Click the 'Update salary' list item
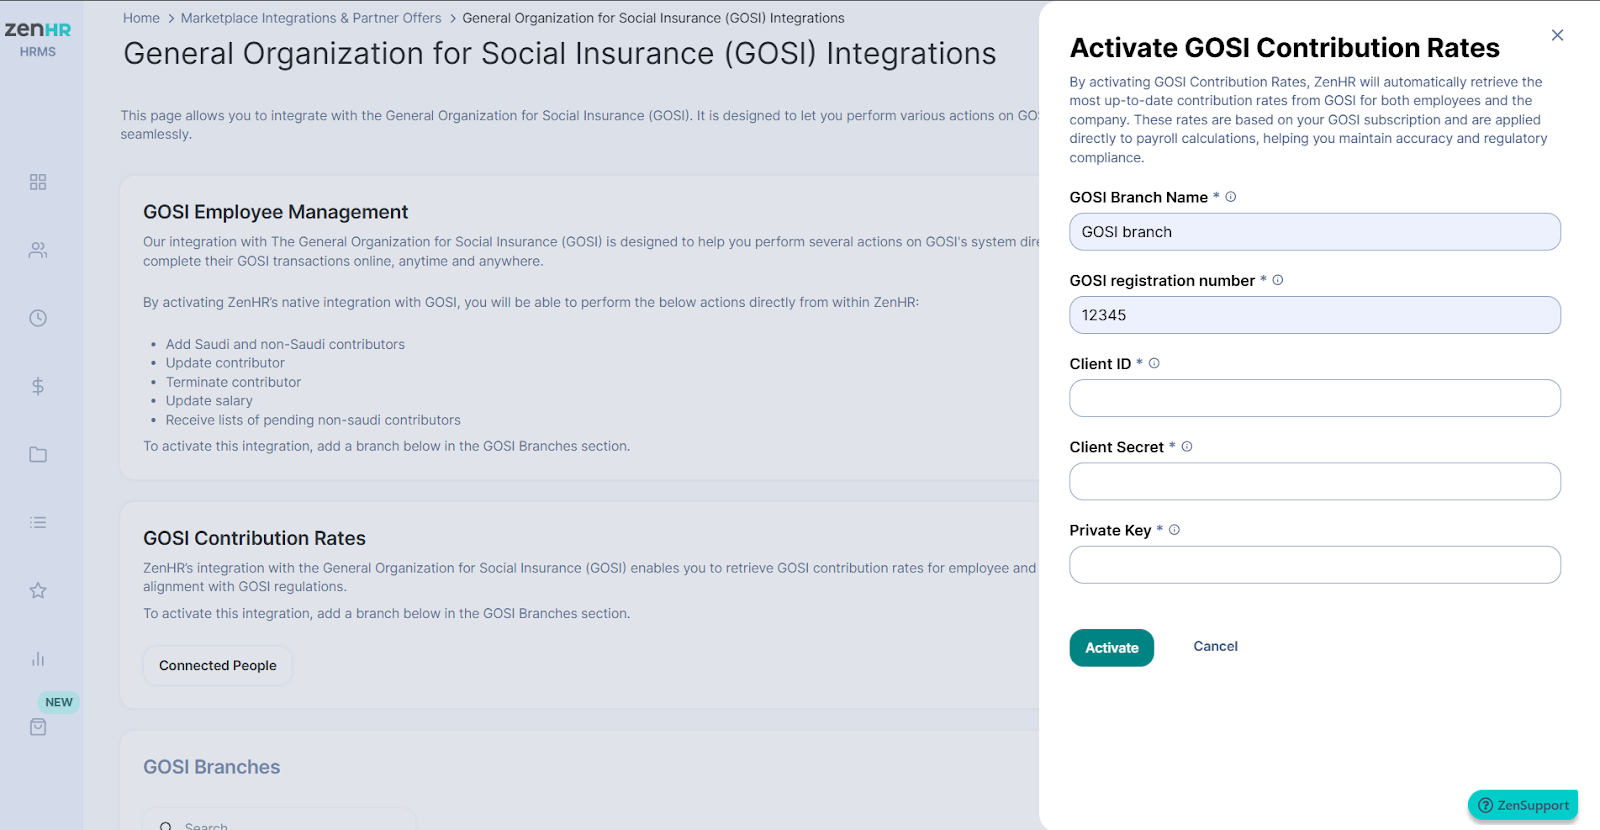 [x=209, y=401]
